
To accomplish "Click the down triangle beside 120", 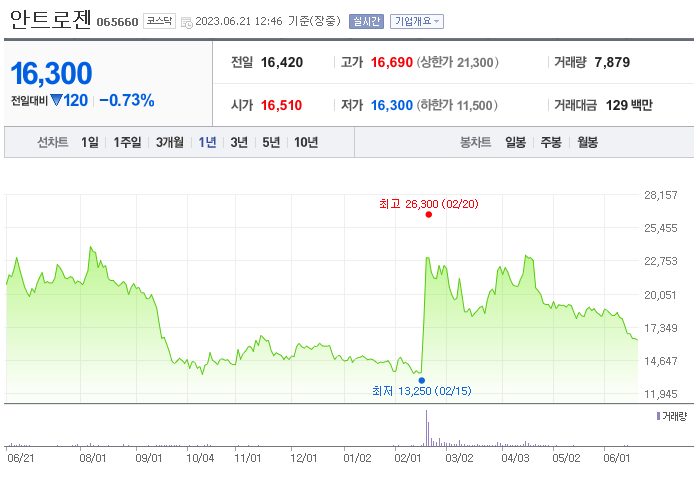I will click(x=56, y=100).
